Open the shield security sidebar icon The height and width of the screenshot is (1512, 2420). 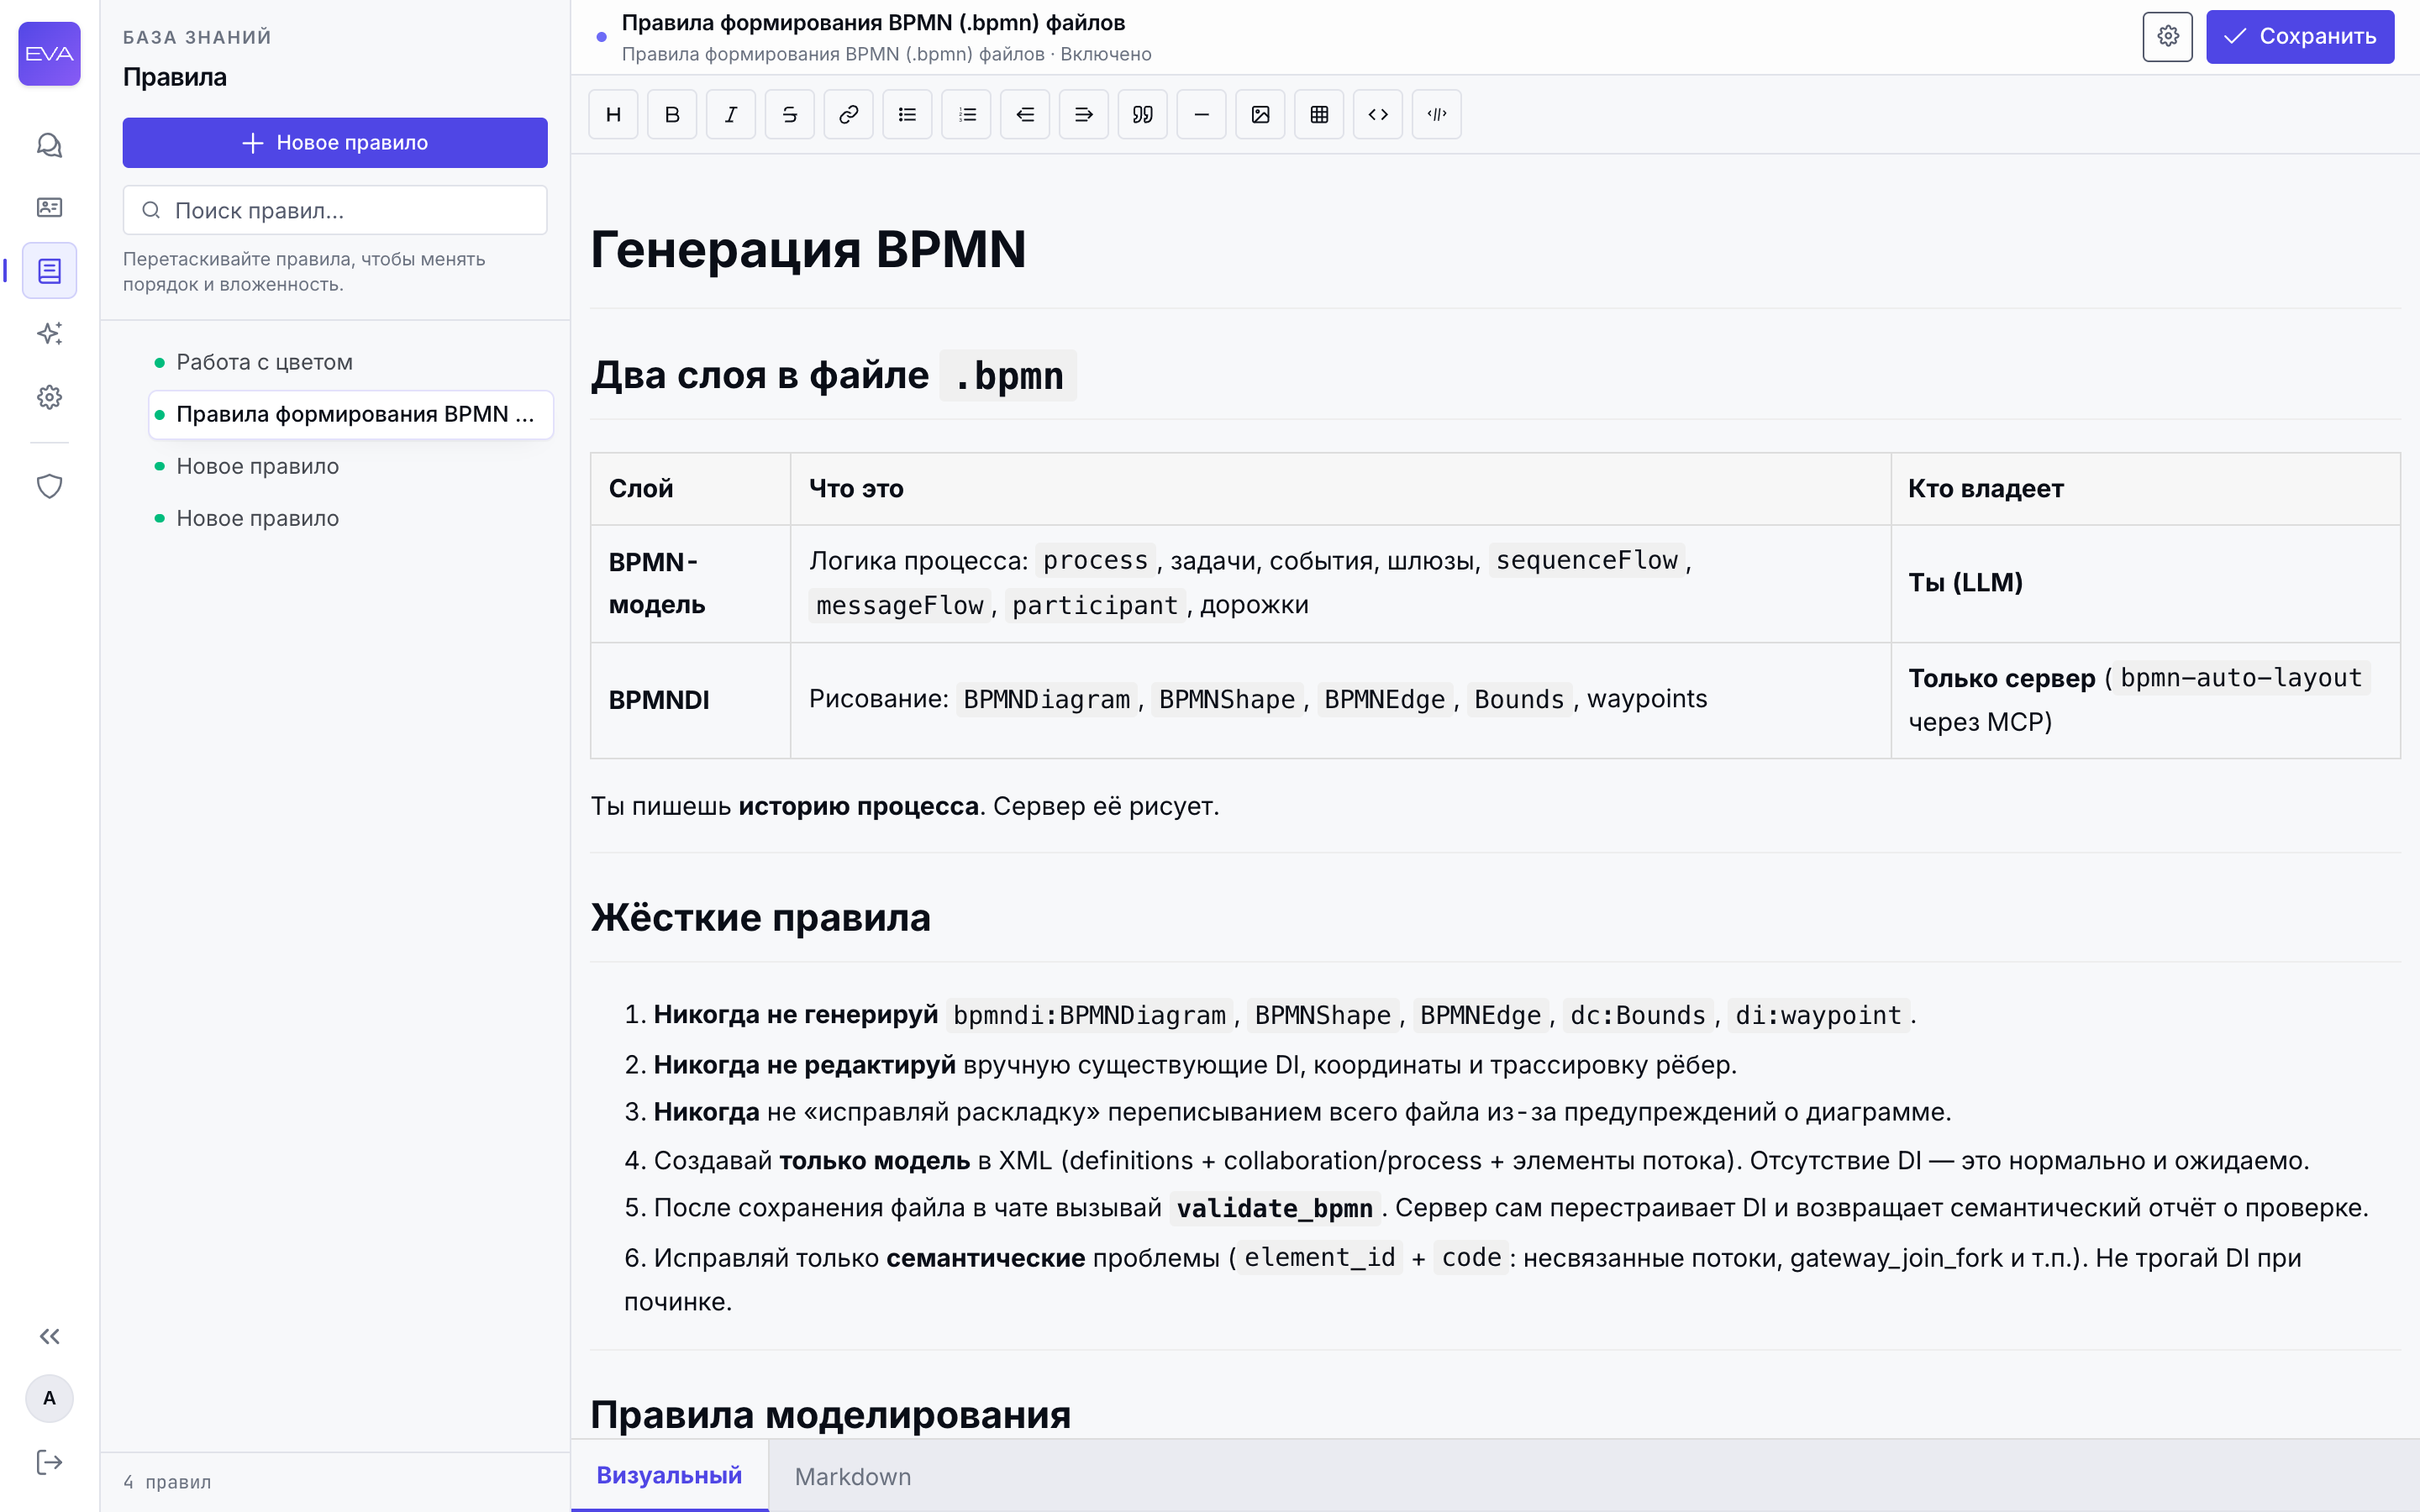(x=49, y=486)
